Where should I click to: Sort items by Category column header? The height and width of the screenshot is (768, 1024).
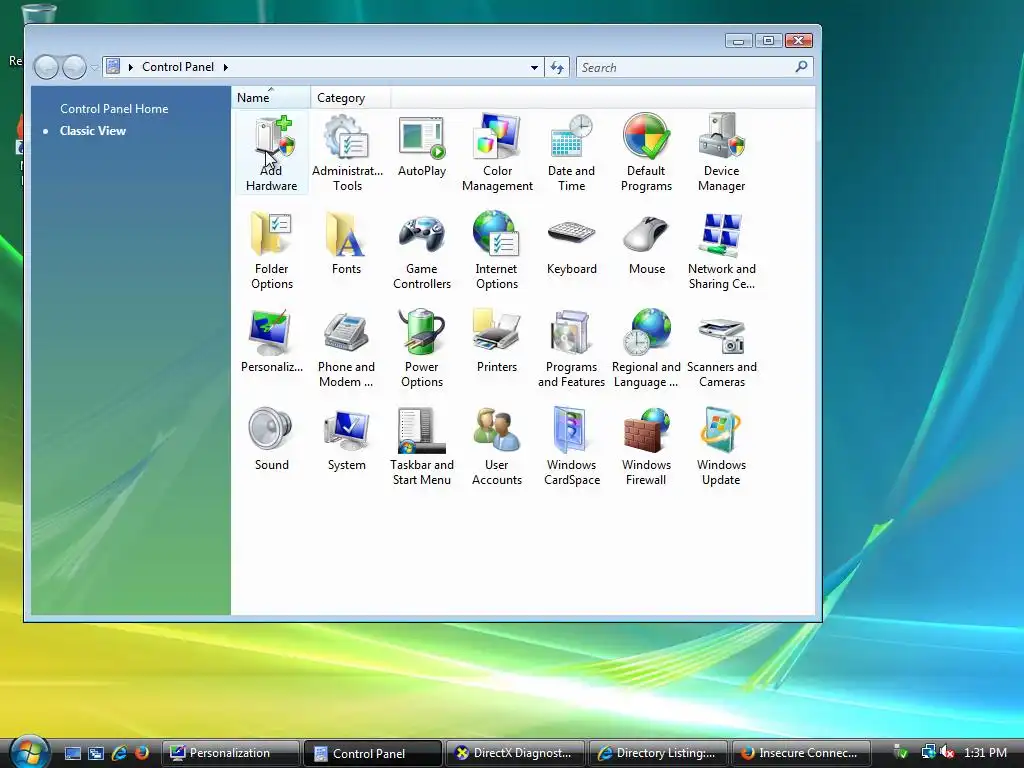coord(351,97)
